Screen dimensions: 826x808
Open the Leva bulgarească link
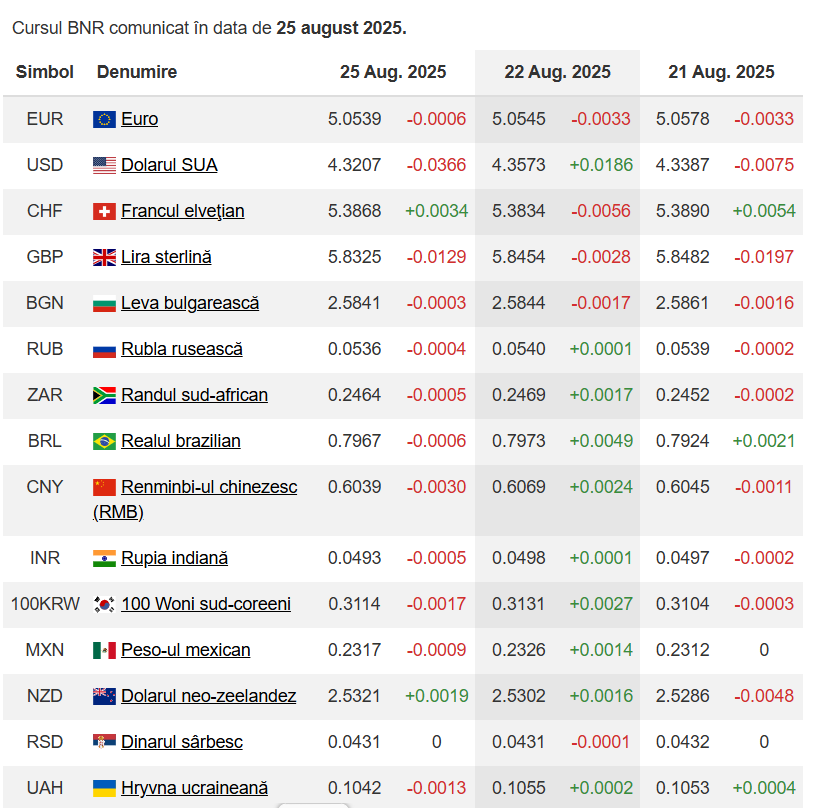coord(190,303)
